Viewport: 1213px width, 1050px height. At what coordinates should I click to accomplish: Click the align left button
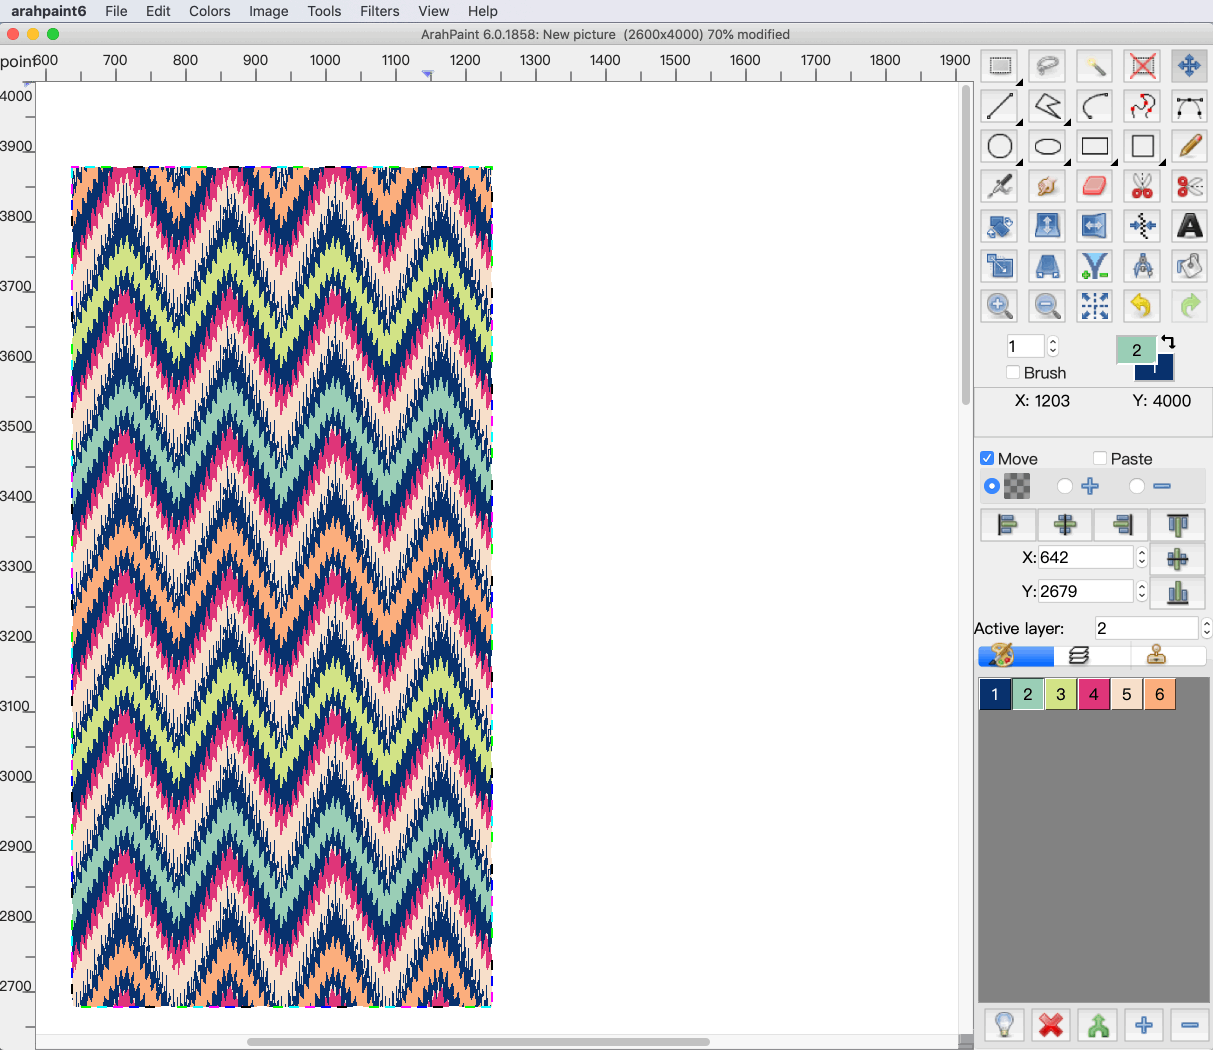1007,524
